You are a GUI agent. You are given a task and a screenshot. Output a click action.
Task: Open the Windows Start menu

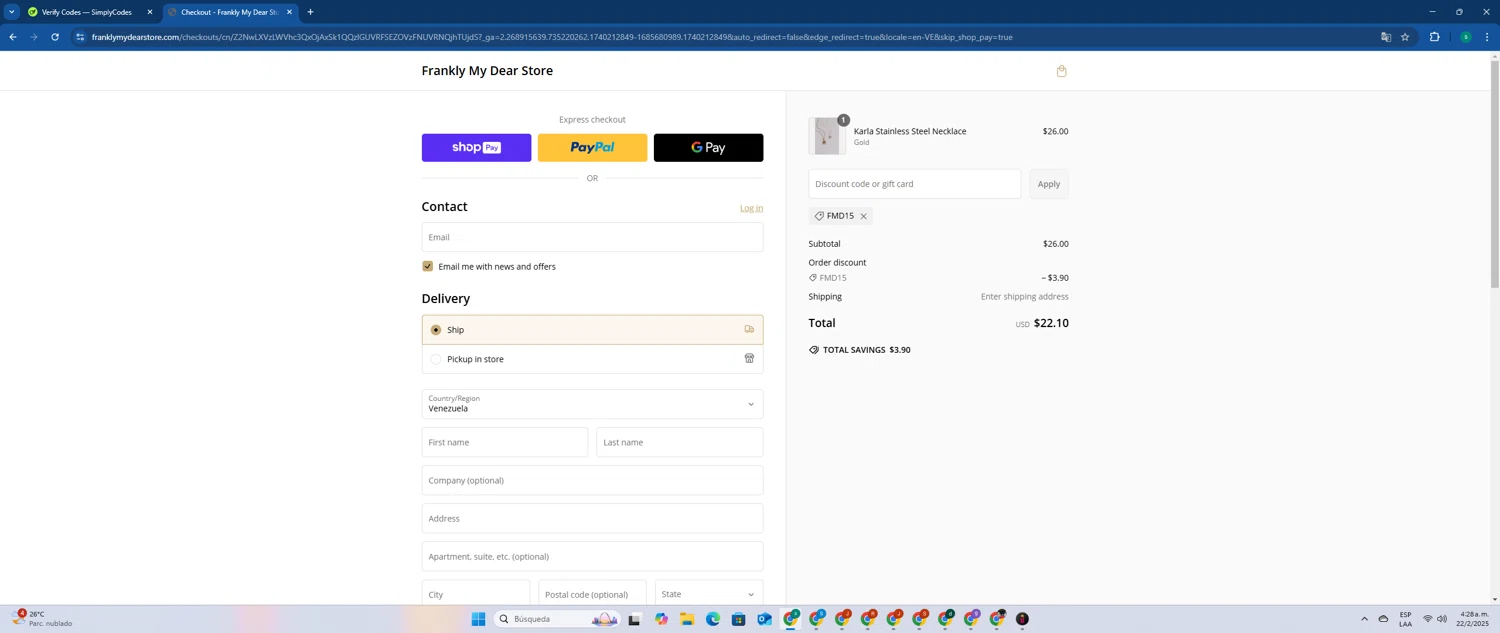tap(478, 619)
